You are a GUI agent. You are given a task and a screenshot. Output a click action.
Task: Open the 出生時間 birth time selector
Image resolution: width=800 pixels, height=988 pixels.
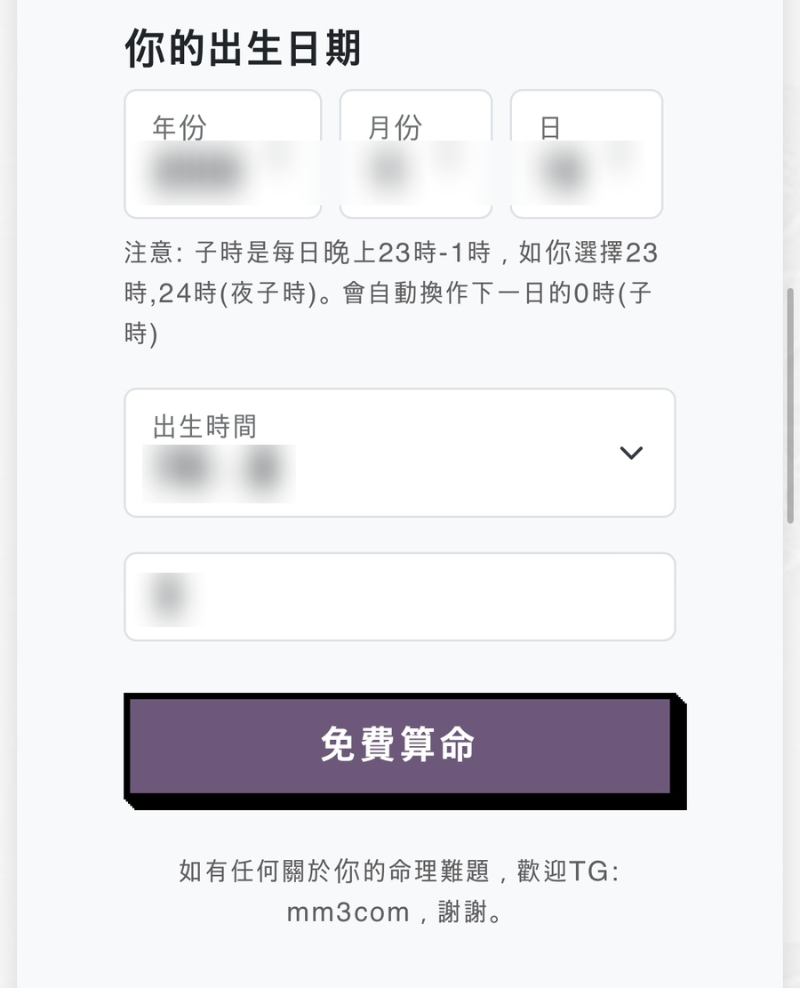(400, 453)
